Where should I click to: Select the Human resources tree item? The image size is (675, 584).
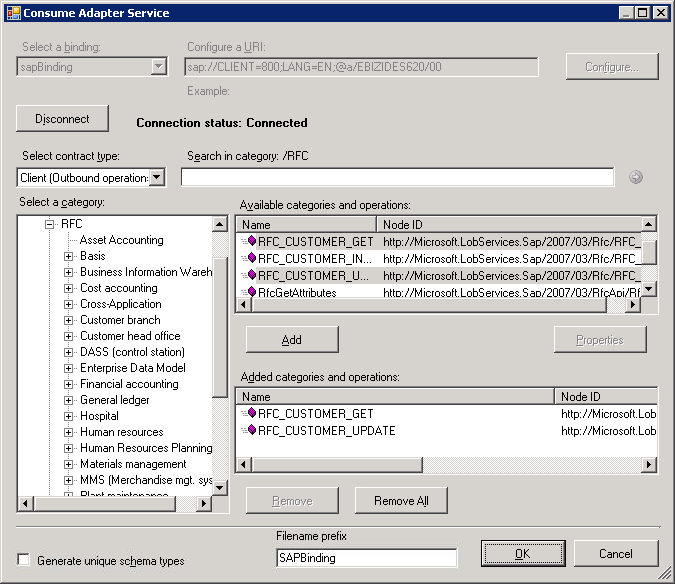coord(121,432)
